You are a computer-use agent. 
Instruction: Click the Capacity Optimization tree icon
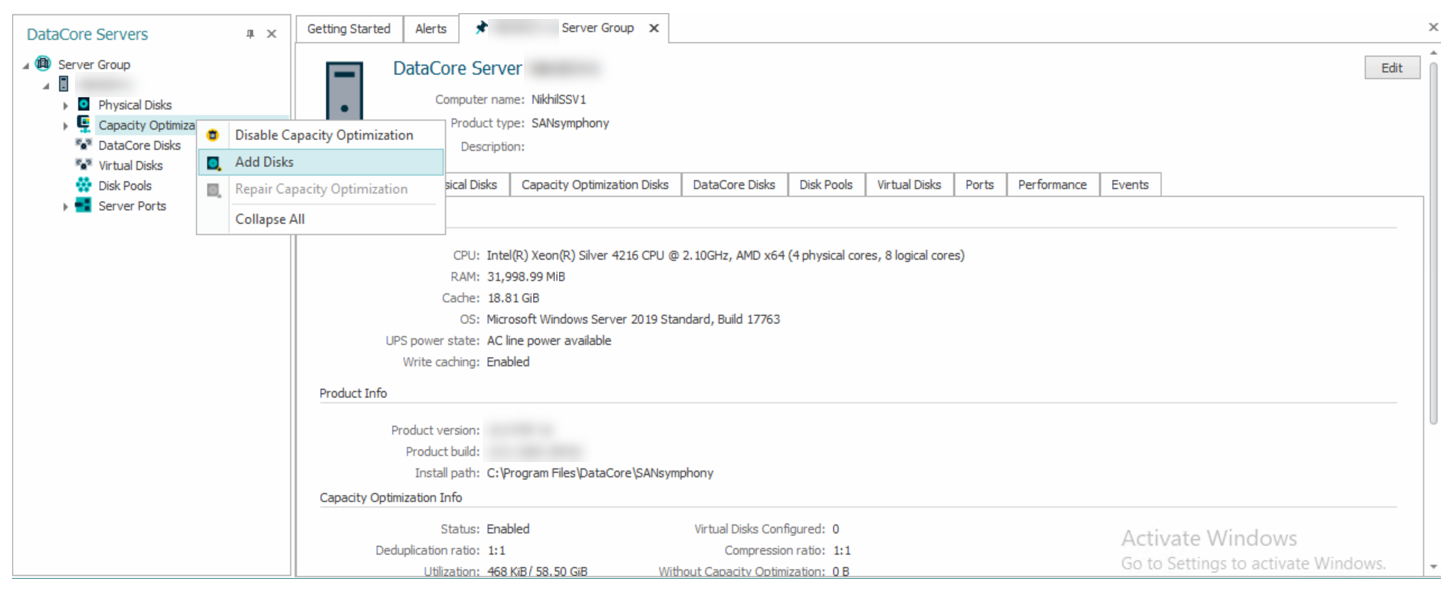(x=84, y=125)
